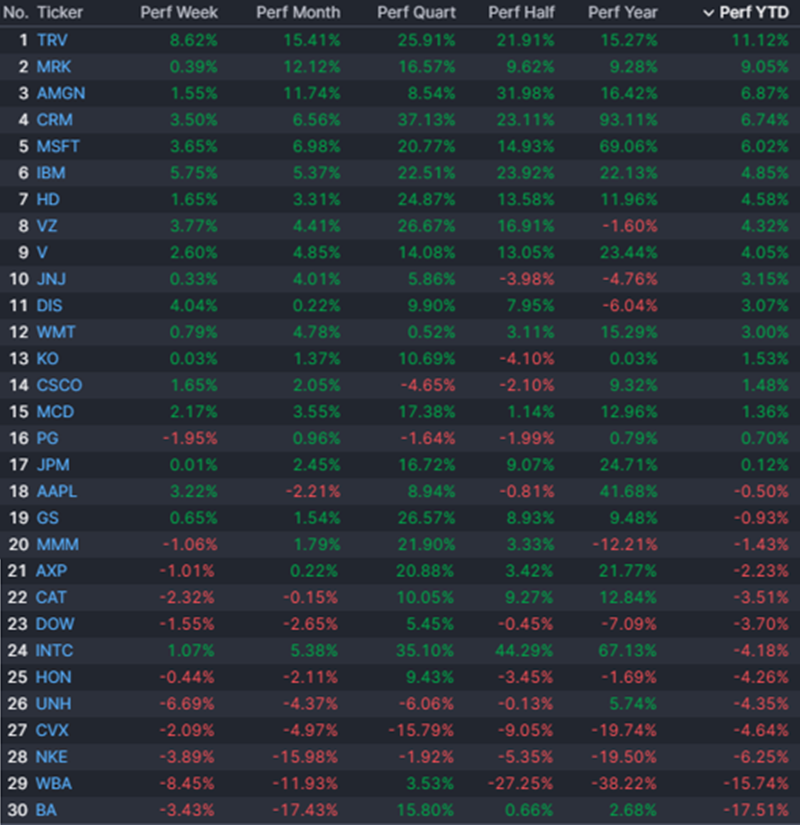Open the DOW ticker link
800x825 pixels.
[x=55, y=624]
